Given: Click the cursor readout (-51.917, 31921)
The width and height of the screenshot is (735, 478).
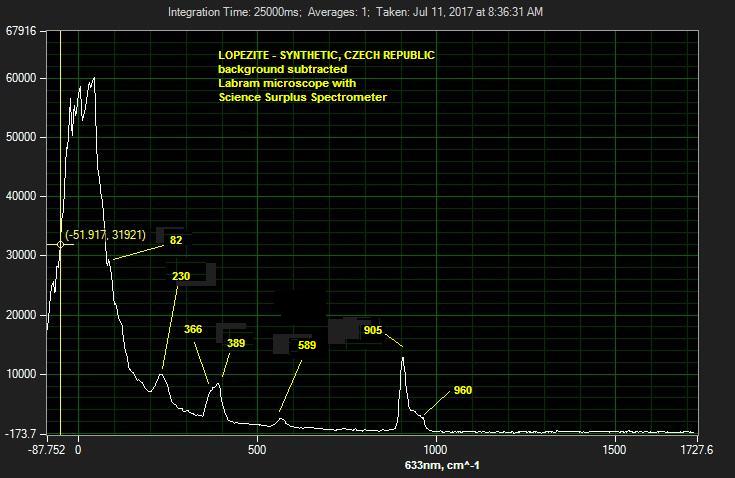Looking at the screenshot, I should (105, 235).
